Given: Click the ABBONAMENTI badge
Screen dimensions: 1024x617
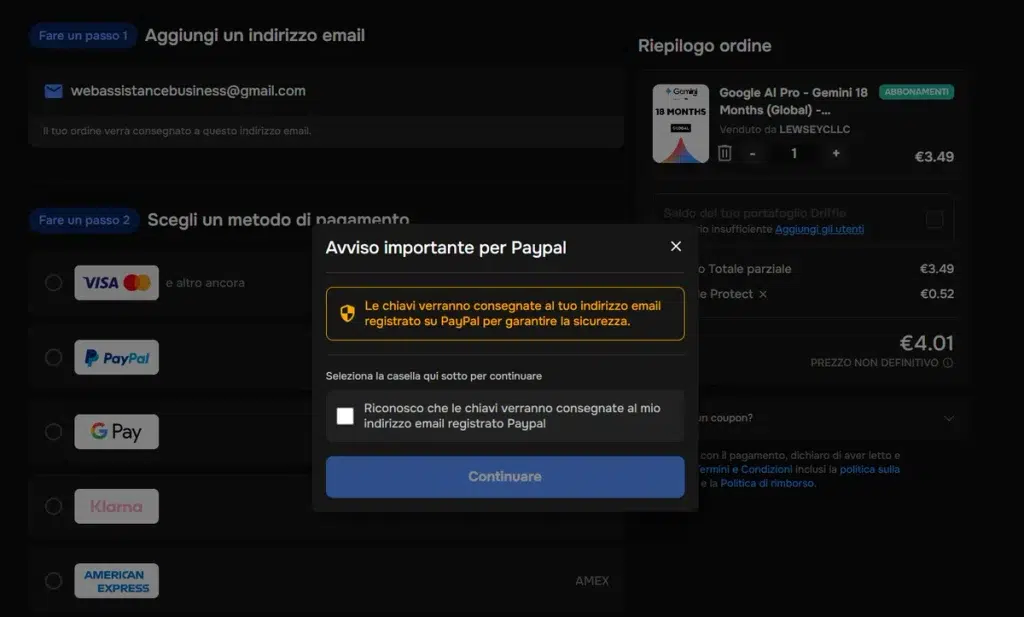Looking at the screenshot, I should [916, 92].
